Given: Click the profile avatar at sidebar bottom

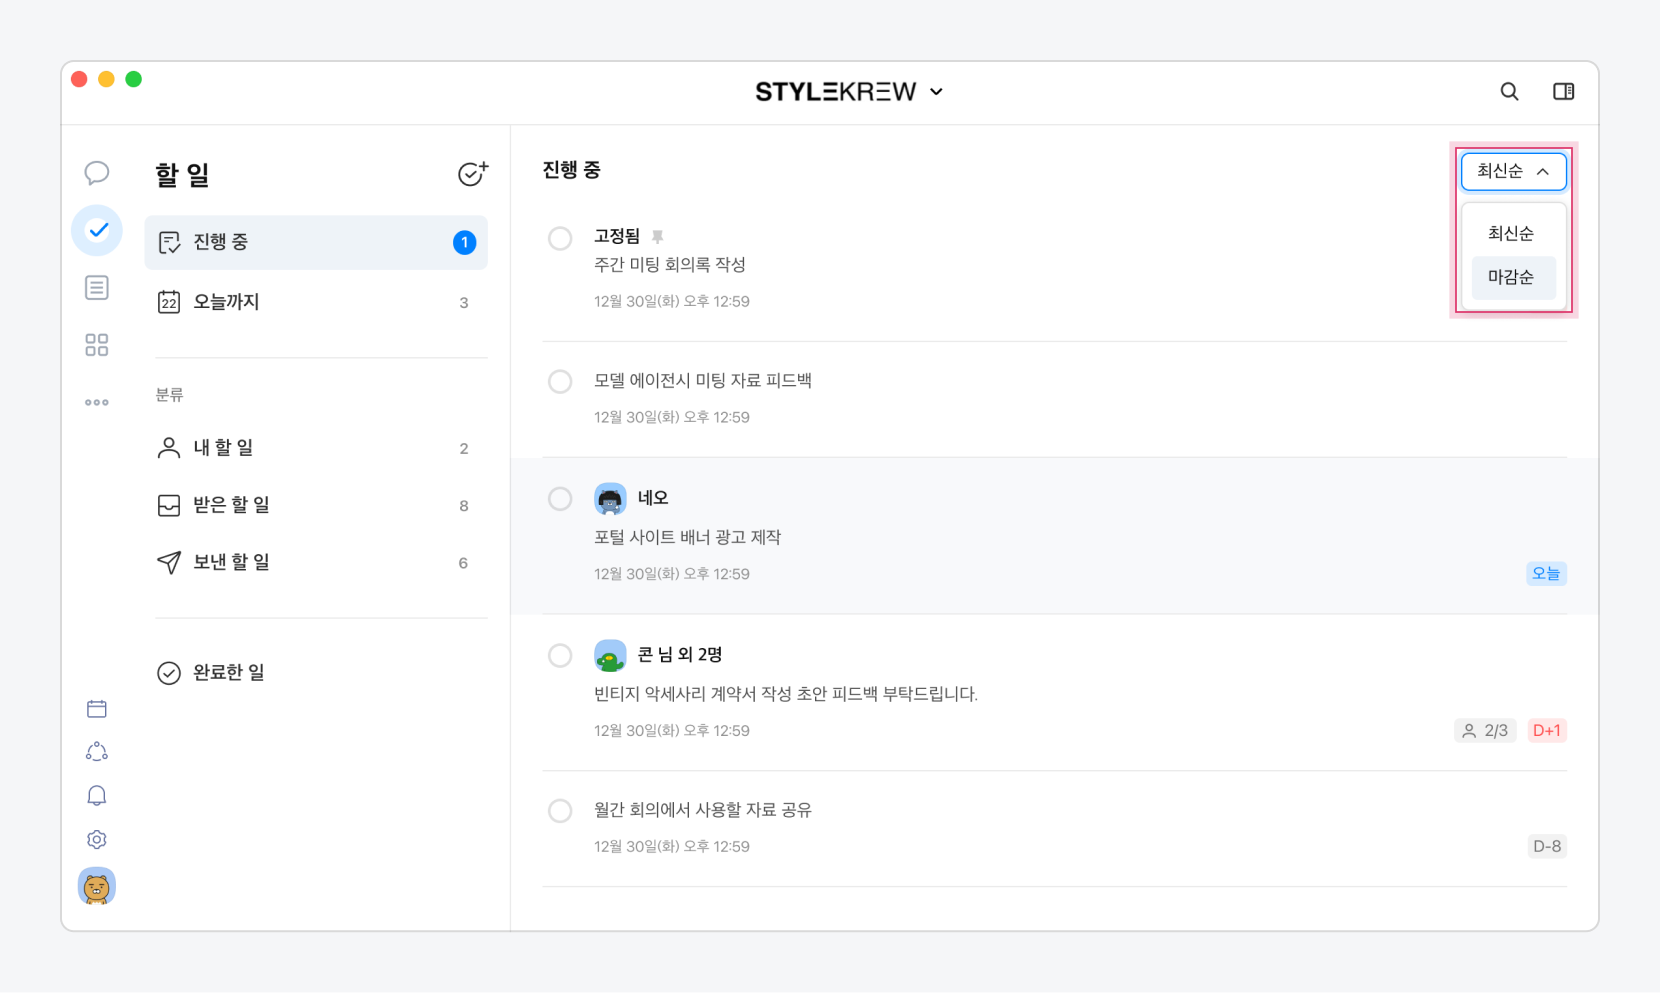Looking at the screenshot, I should [x=97, y=887].
